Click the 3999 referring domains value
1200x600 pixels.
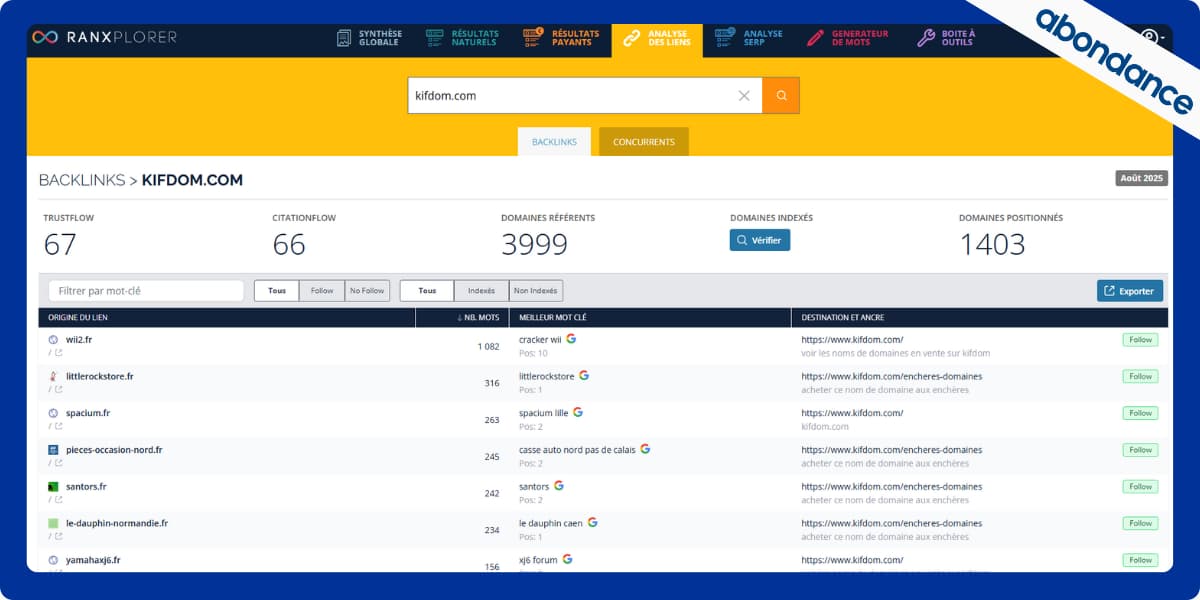coord(535,244)
